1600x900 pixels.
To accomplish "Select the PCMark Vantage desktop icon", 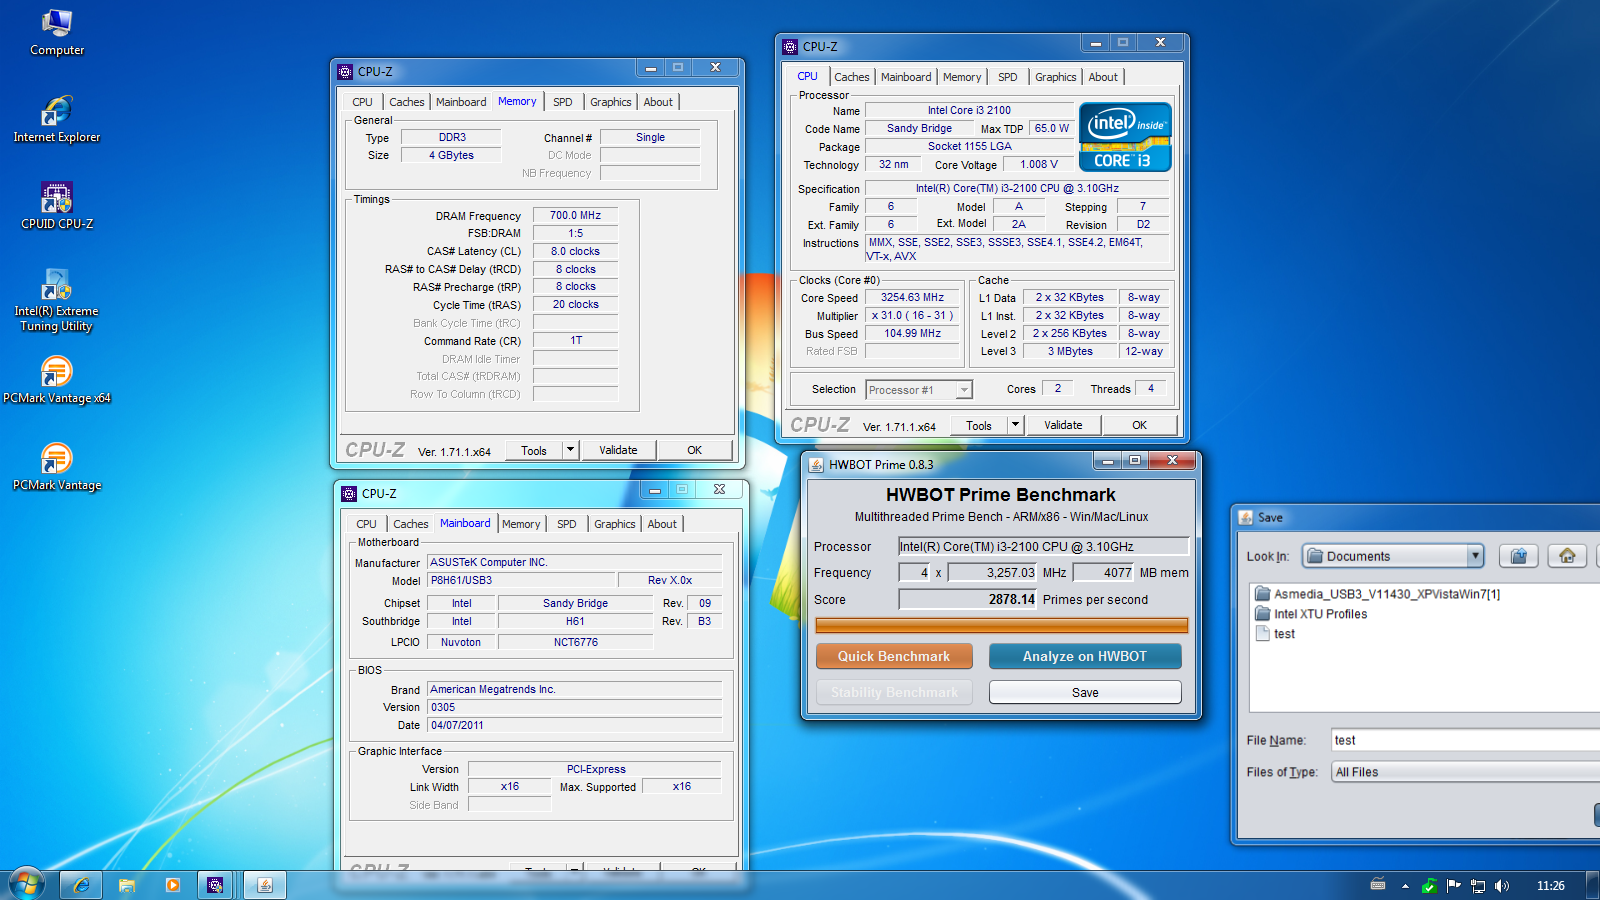I will pos(57,468).
